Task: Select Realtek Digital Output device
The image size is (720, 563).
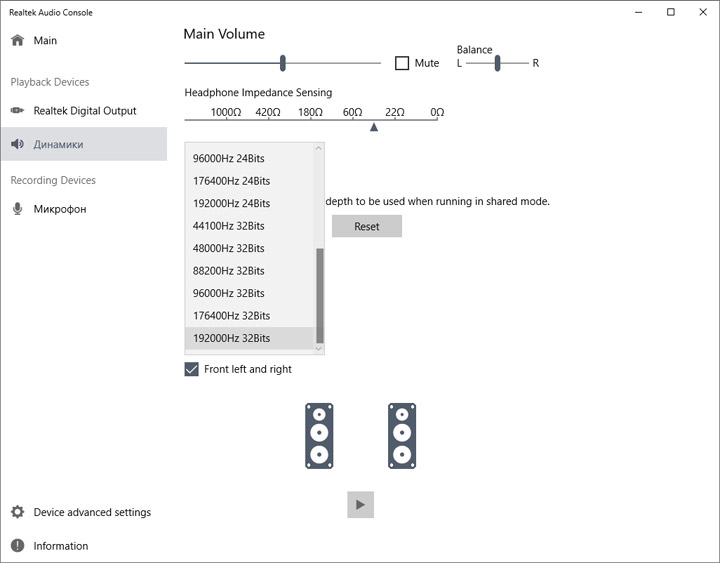Action: (x=84, y=111)
